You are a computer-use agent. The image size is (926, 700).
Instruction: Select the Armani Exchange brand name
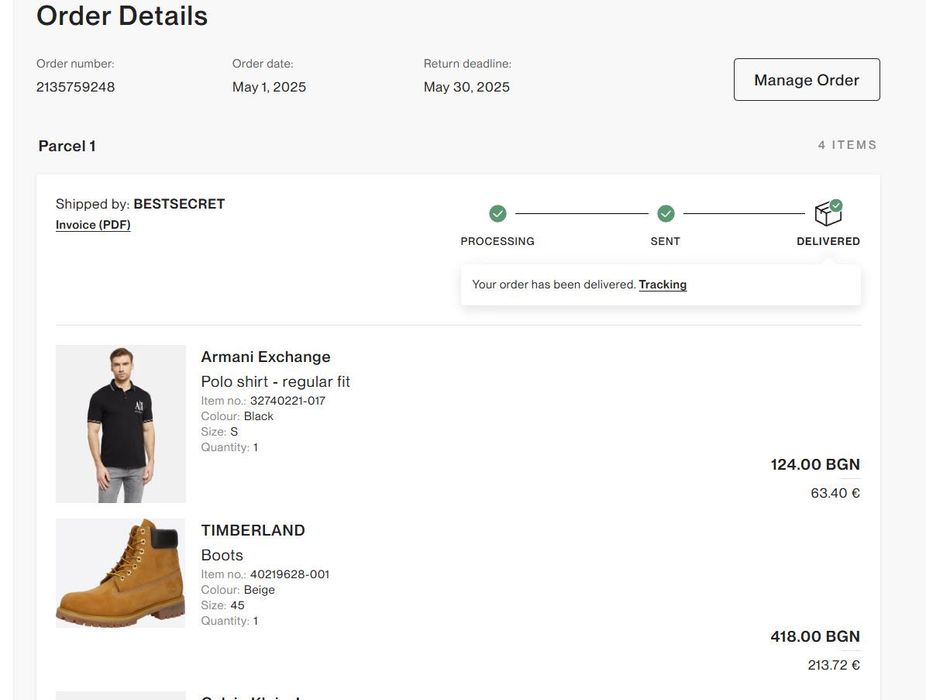(x=266, y=357)
